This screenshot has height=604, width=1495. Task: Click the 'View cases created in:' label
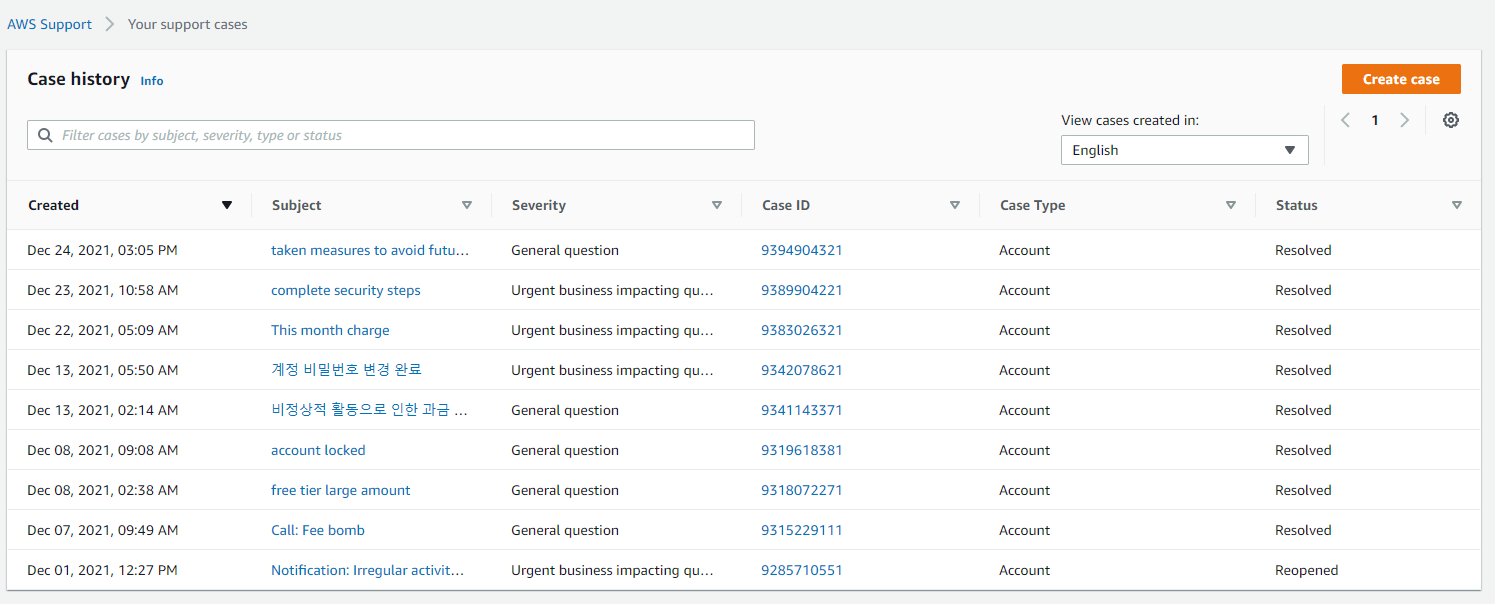click(x=1130, y=120)
